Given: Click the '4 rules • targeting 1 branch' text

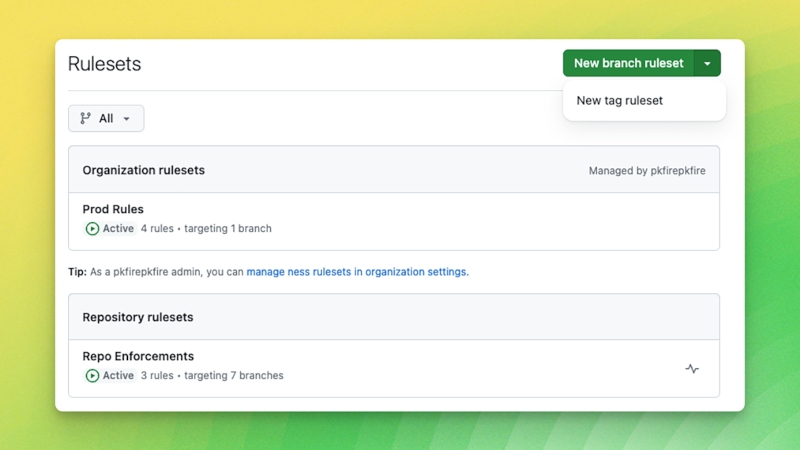Looking at the screenshot, I should click(206, 229).
